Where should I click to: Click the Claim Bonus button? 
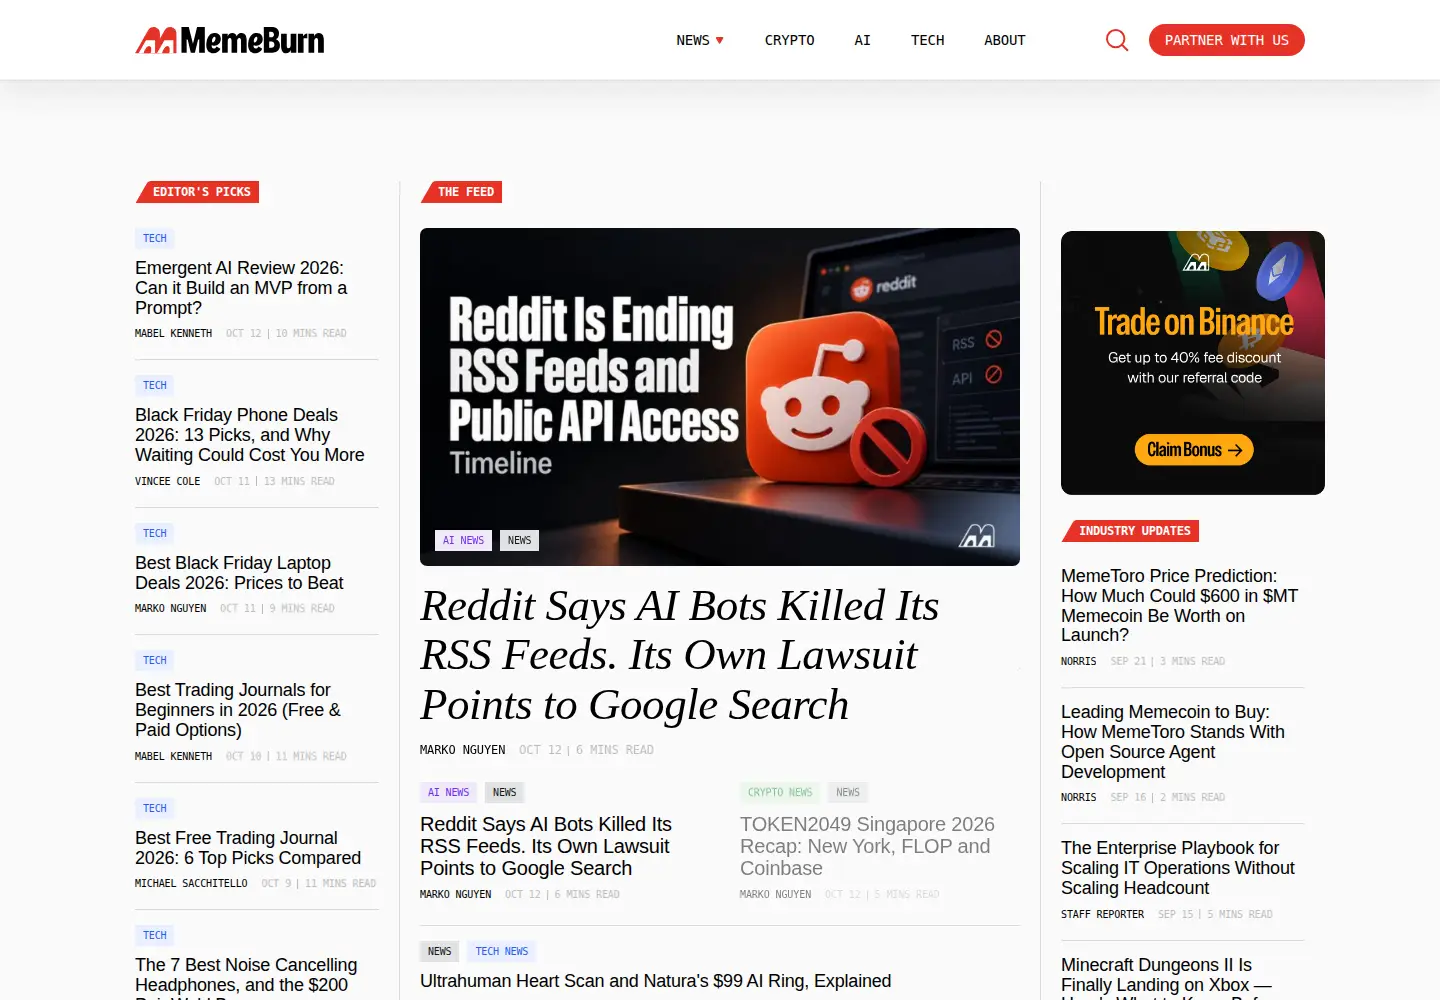(x=1194, y=450)
